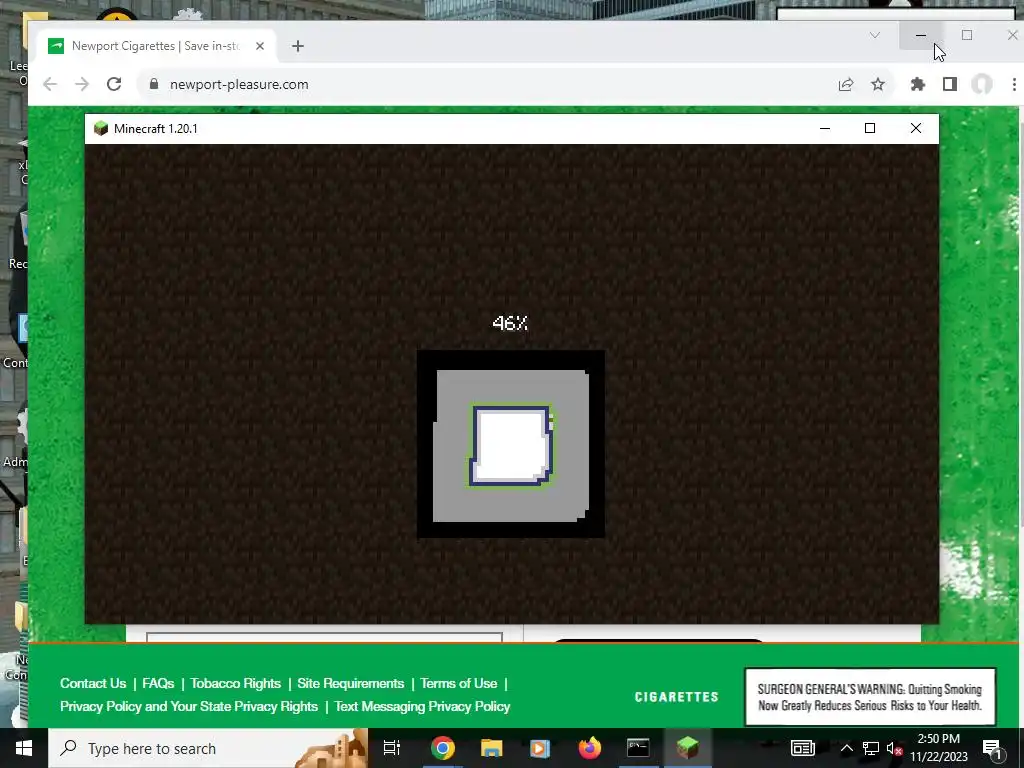Viewport: 1024px width, 768px height.
Task: Open the Terms of Use link
Action: (x=458, y=683)
